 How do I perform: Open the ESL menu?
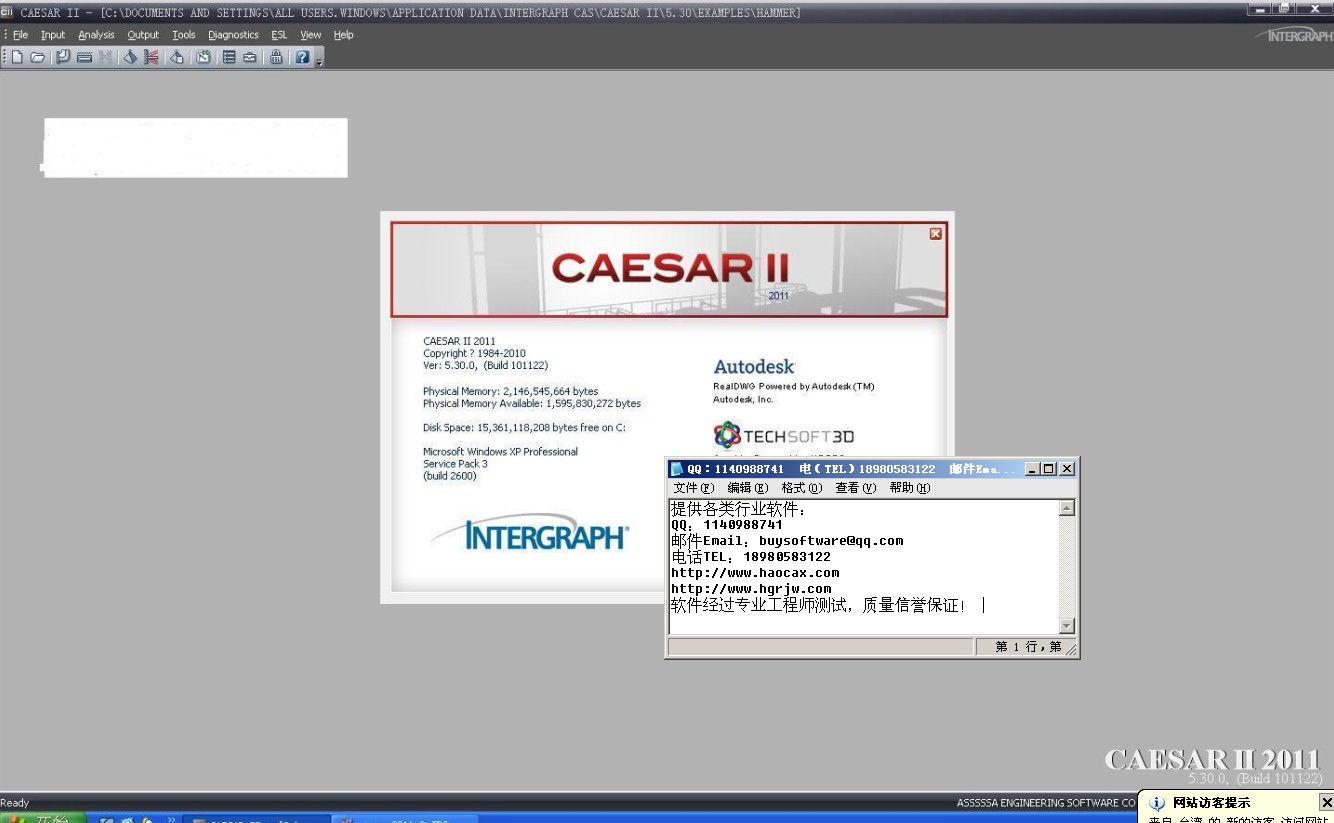279,35
